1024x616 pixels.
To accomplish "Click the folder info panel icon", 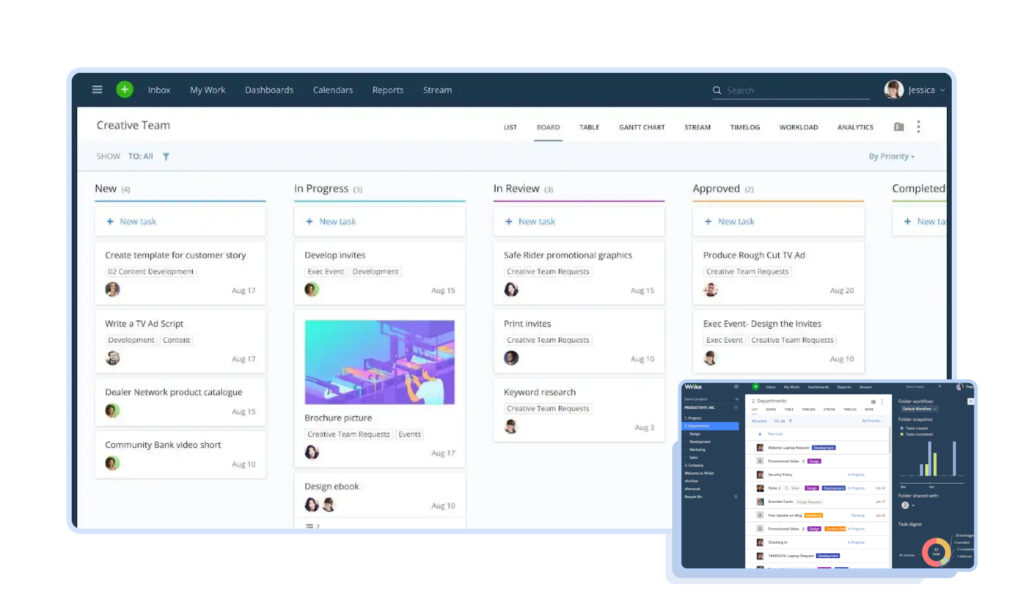I will point(898,127).
